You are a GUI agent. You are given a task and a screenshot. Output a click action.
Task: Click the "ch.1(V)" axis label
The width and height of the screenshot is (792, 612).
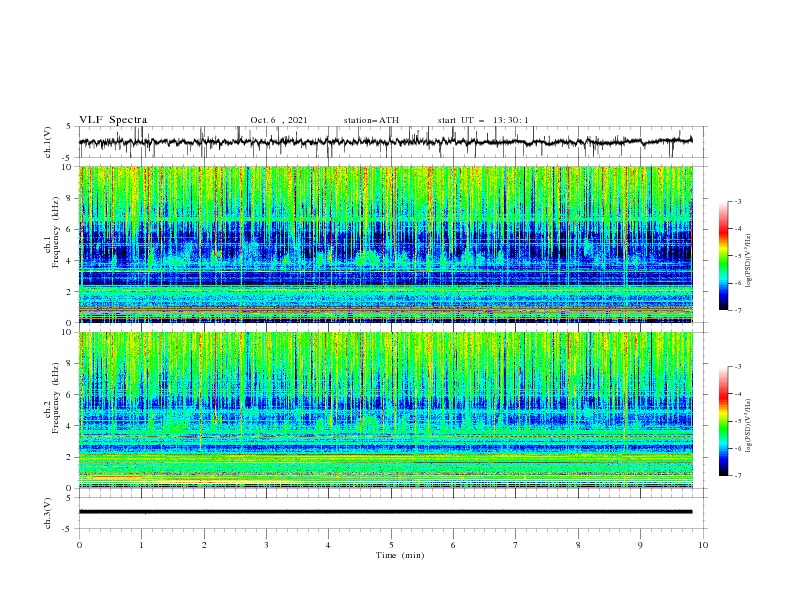pos(48,142)
